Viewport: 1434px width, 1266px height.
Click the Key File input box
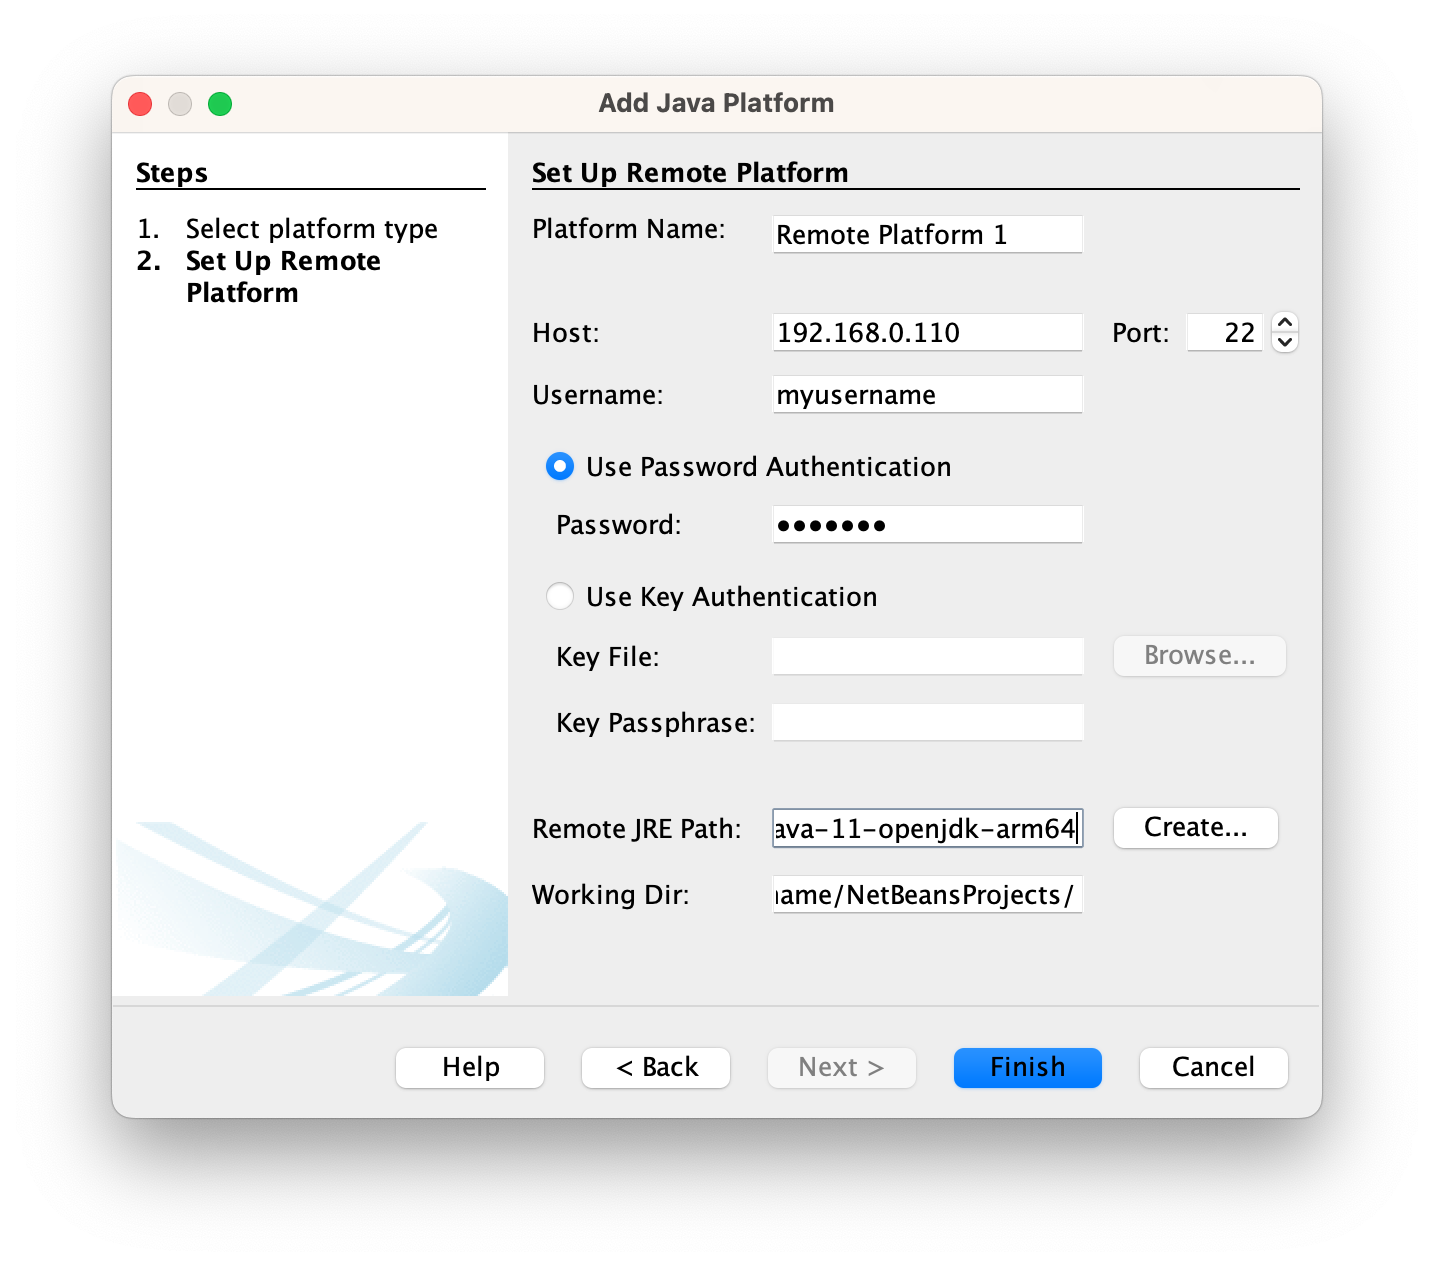[x=926, y=656]
